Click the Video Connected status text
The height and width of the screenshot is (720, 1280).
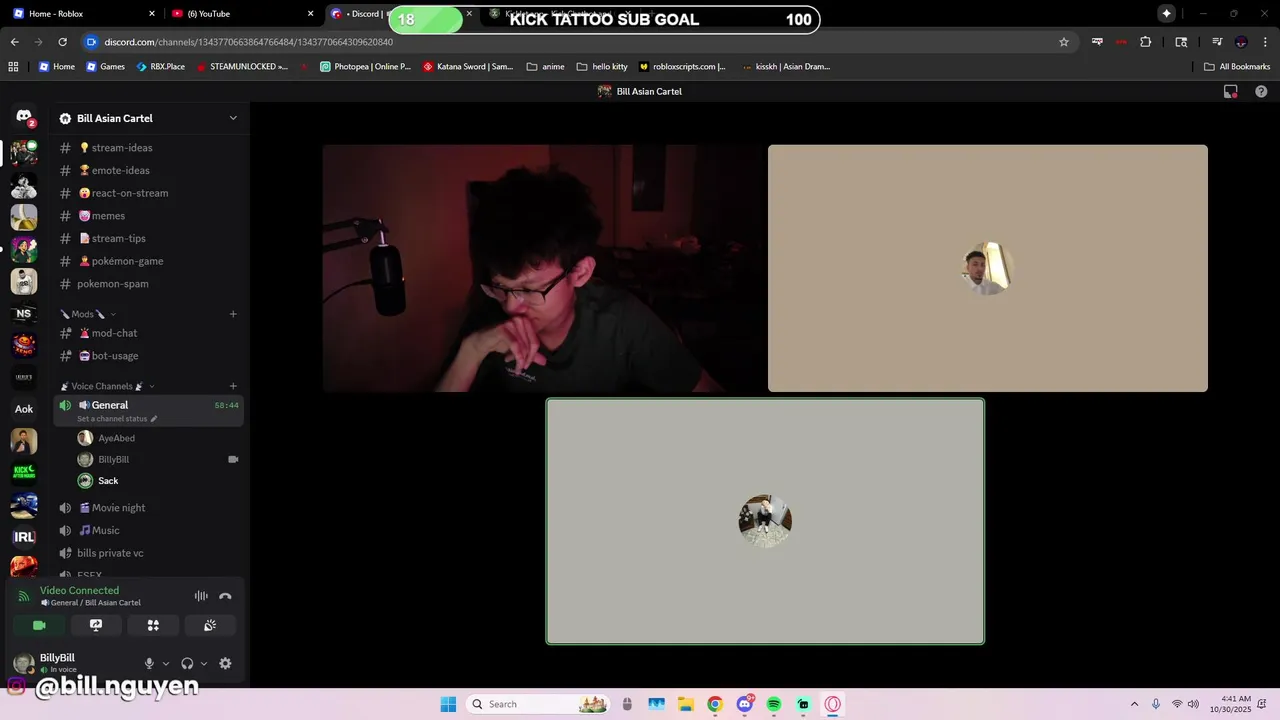tap(79, 590)
